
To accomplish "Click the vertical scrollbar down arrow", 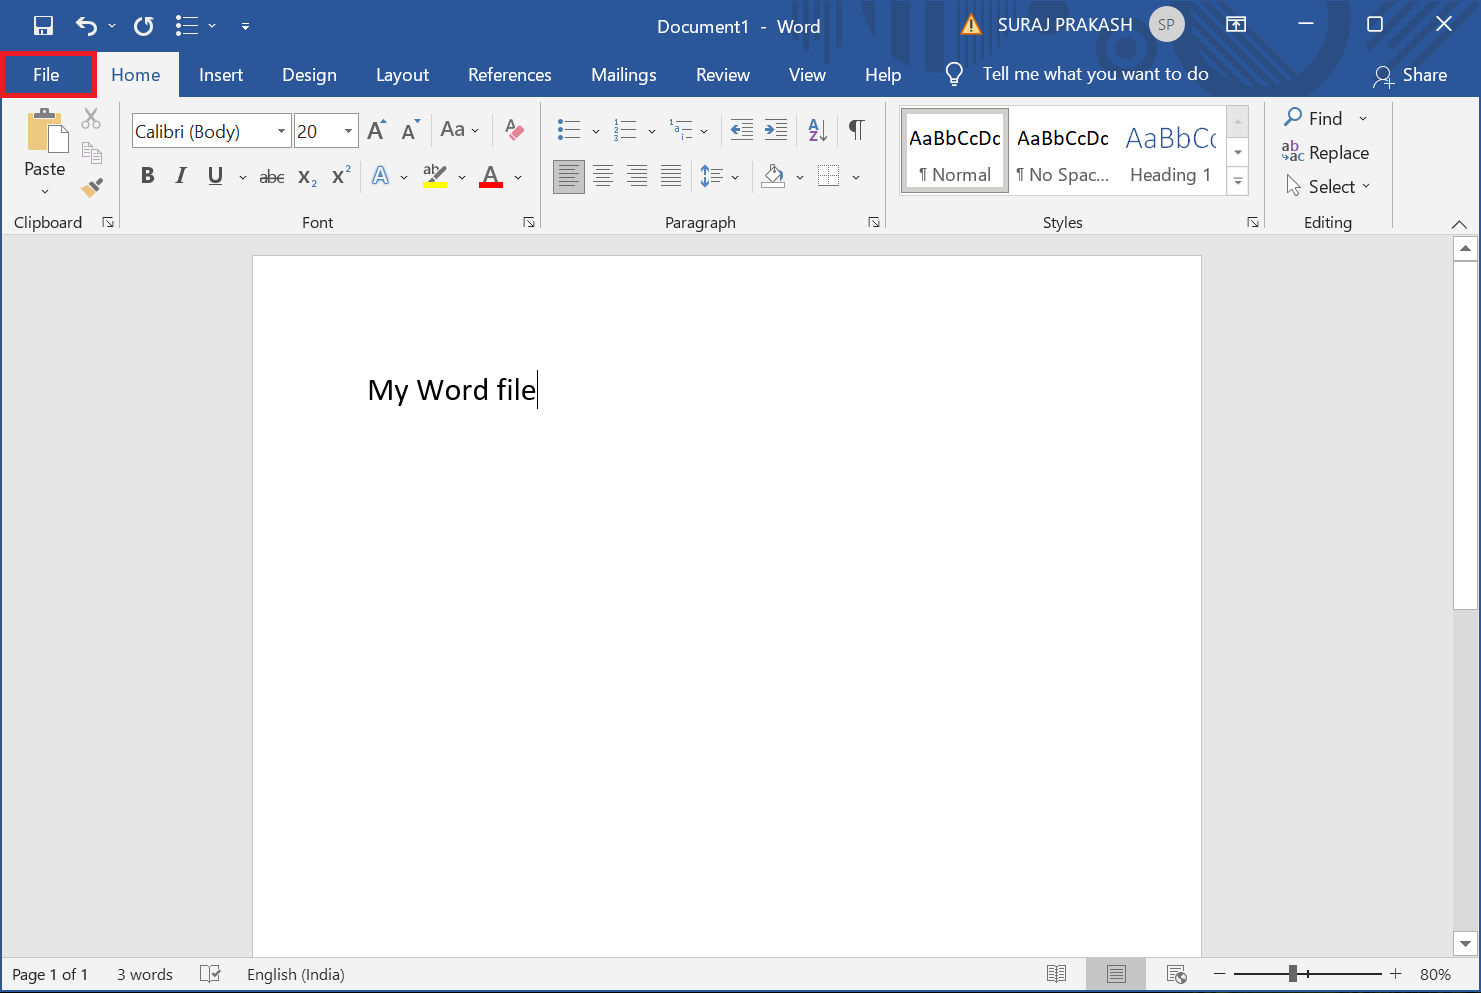I will pyautogui.click(x=1465, y=943).
